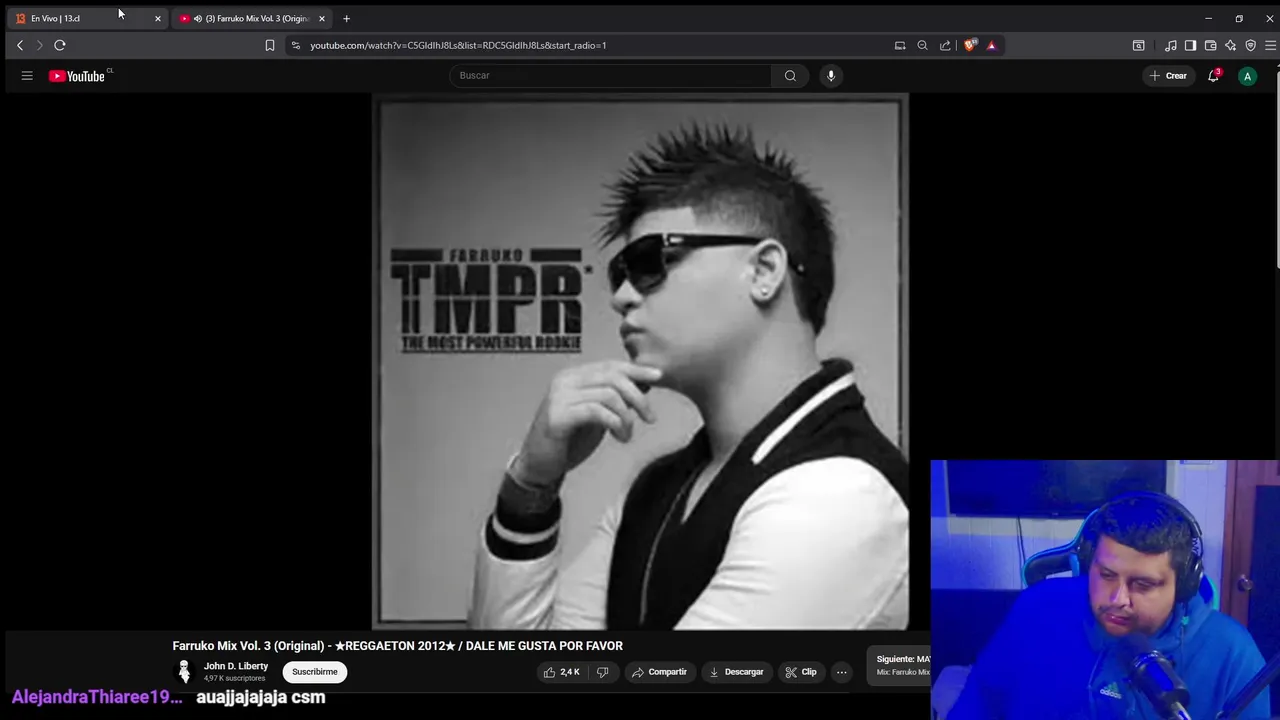The height and width of the screenshot is (720, 1280).
Task: Open Brave Rewards triangle icon
Action: click(991, 45)
